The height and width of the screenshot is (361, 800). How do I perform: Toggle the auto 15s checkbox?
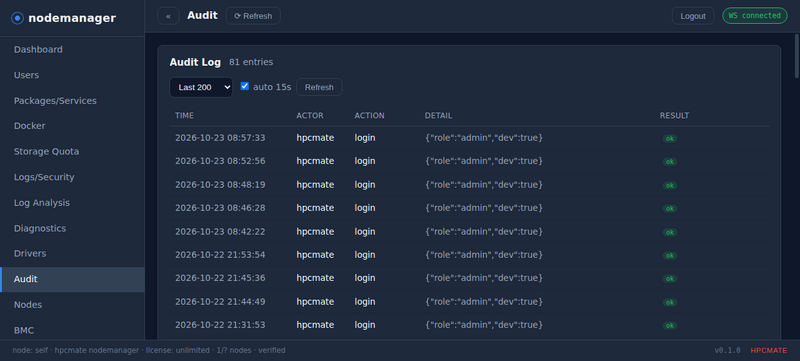(x=244, y=86)
